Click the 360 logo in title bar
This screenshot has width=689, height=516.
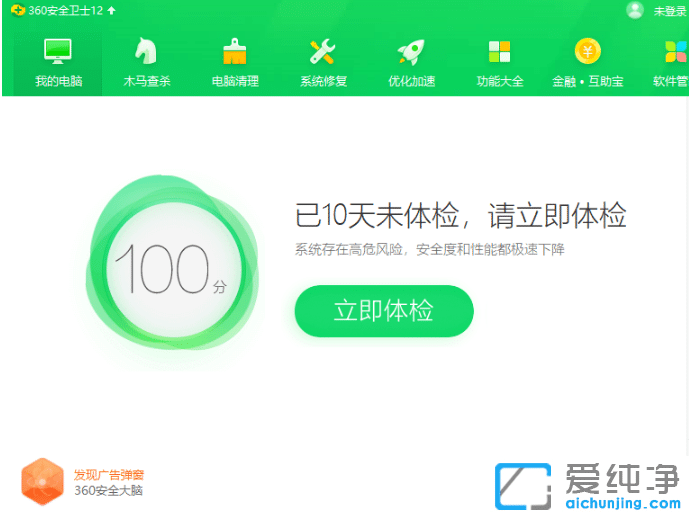(x=18, y=10)
